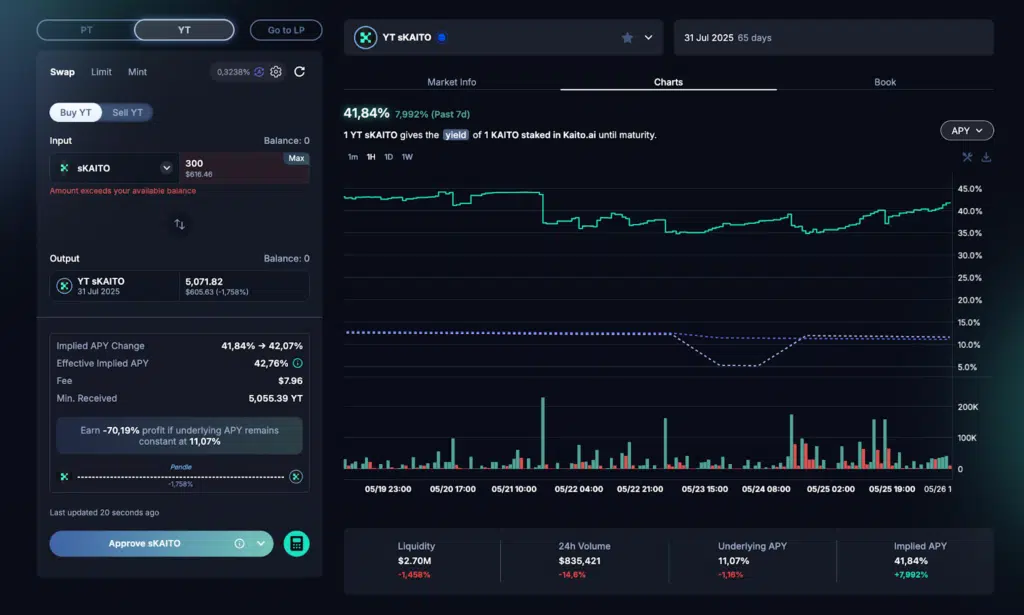Open the Swap tab
1024x615 pixels.
click(x=62, y=72)
